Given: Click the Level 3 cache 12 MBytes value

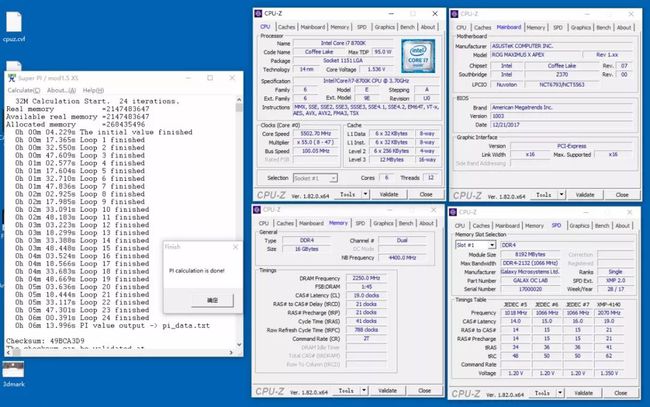Looking at the screenshot, I should (x=389, y=160).
